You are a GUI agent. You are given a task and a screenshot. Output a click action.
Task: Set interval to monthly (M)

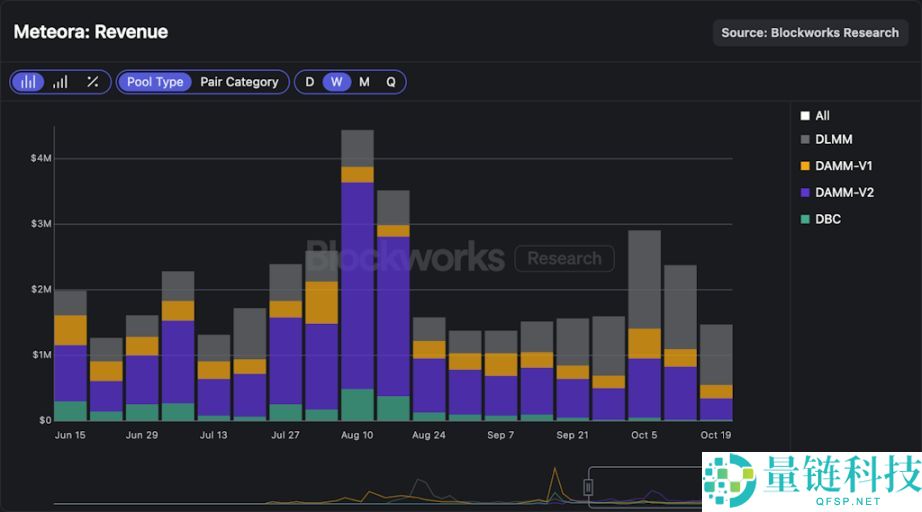point(364,82)
